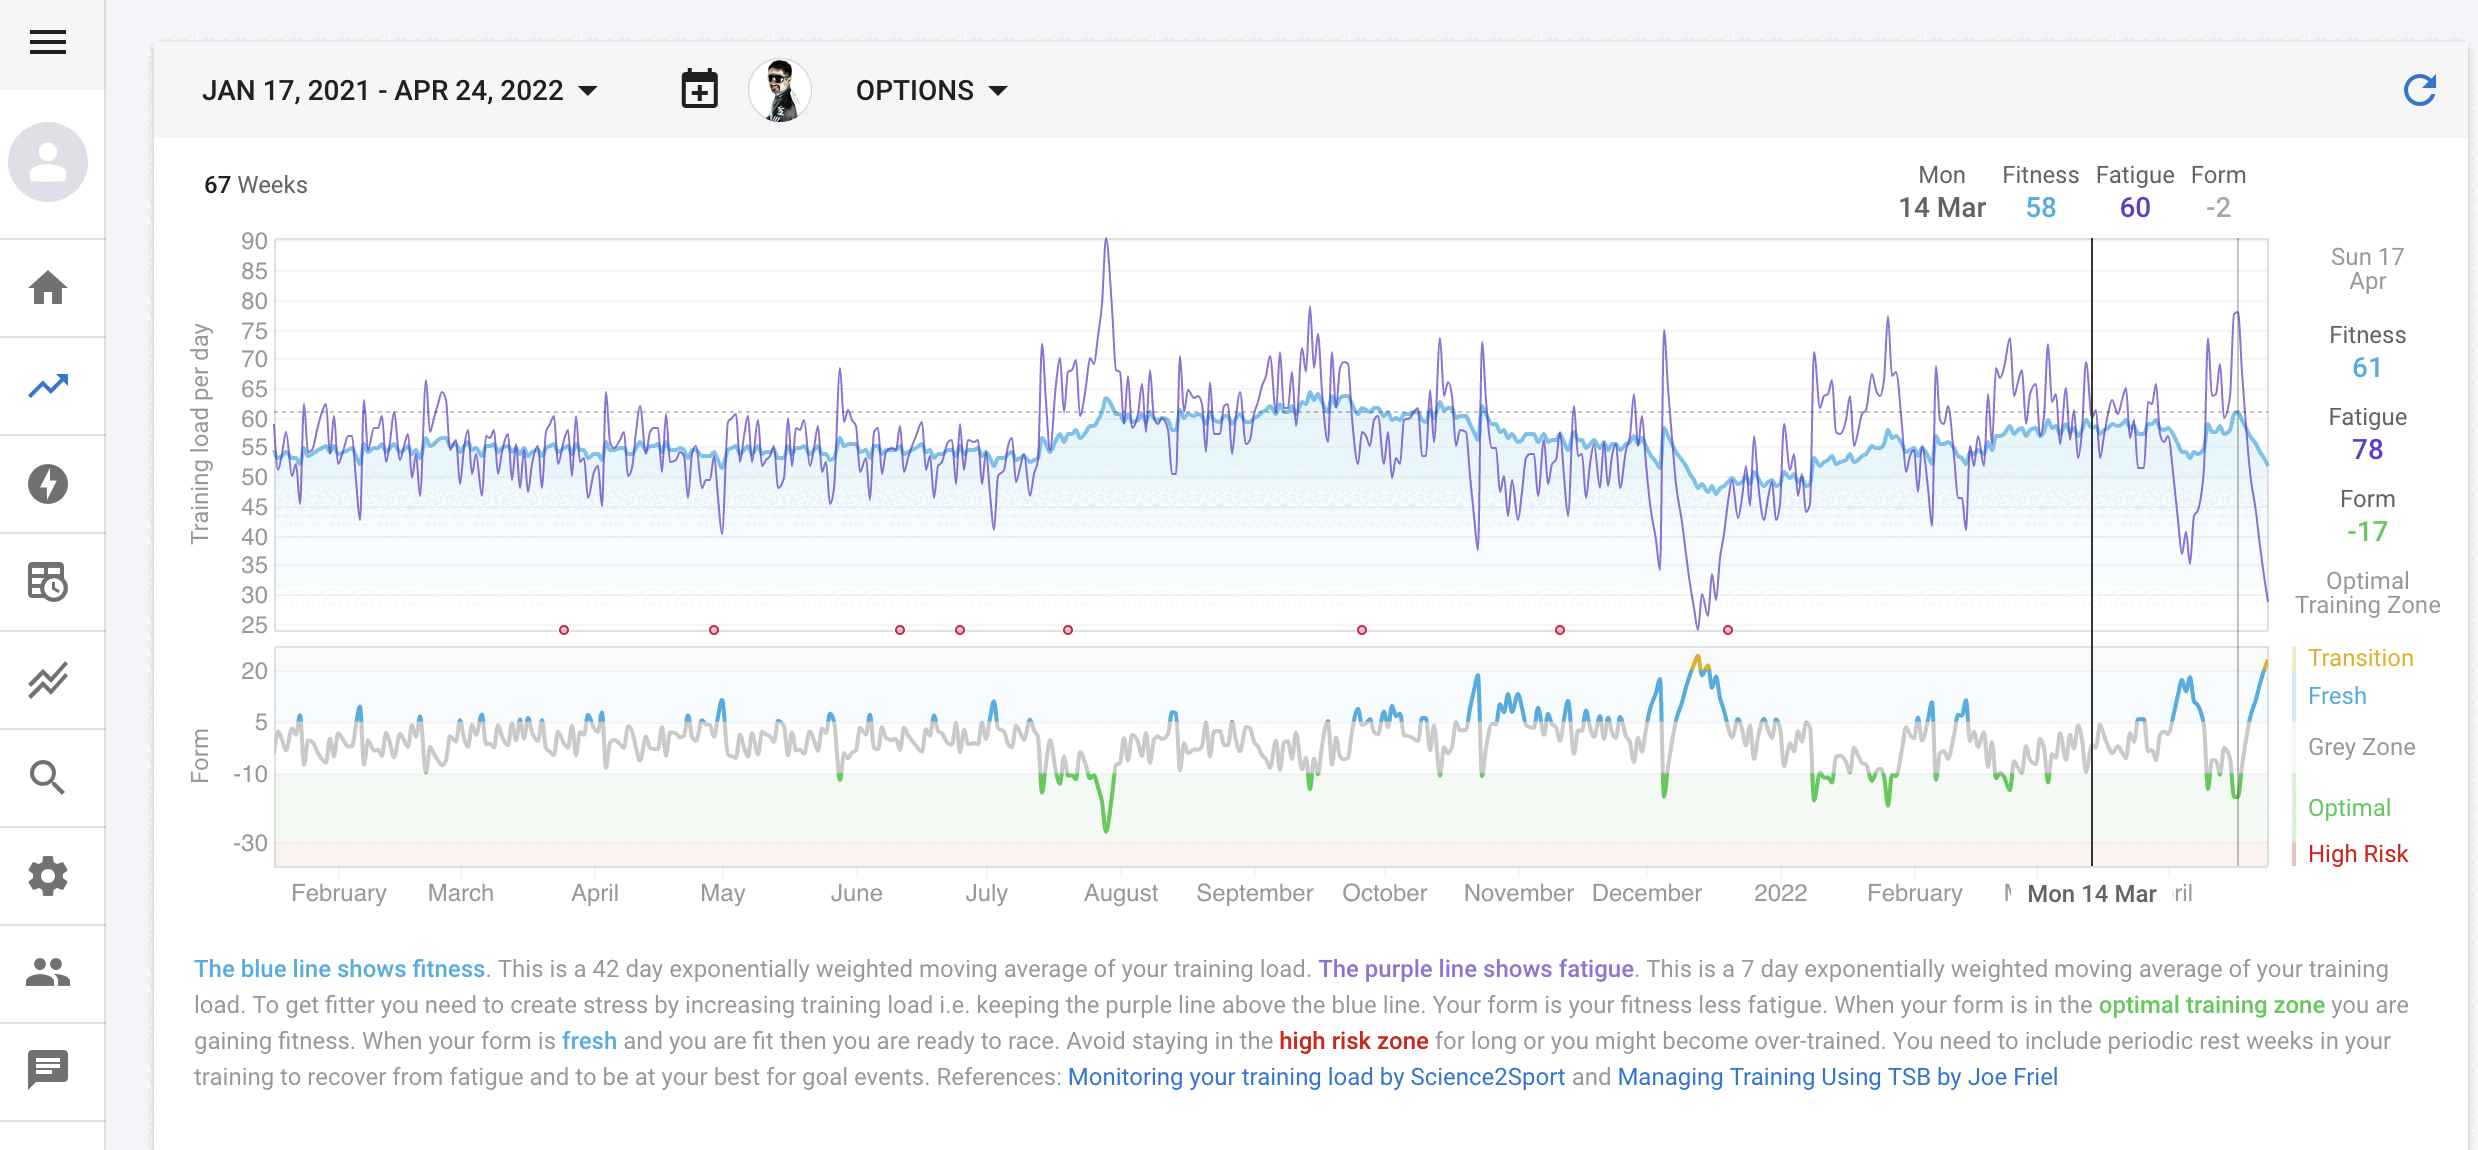
Task: Click the compare lines sidebar icon
Action: [47, 680]
